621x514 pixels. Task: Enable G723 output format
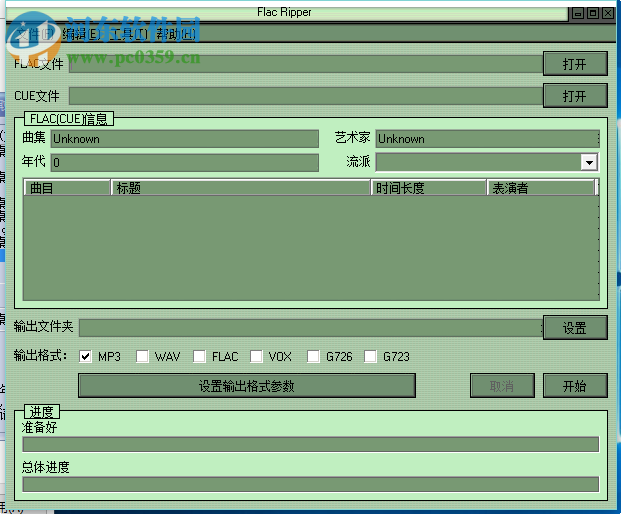click(370, 356)
